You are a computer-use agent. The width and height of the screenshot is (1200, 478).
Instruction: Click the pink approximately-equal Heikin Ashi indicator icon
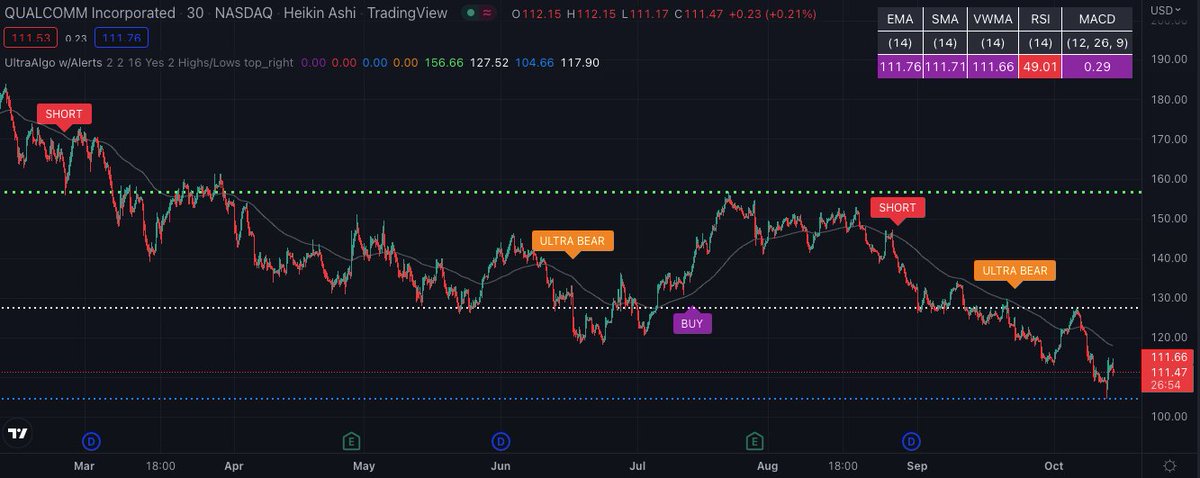pos(487,14)
